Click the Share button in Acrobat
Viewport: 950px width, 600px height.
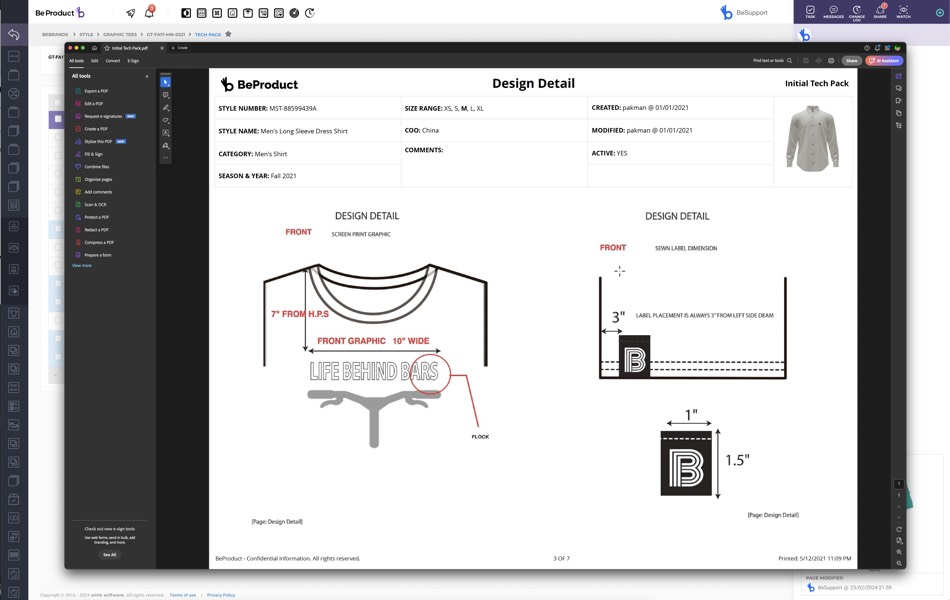(852, 61)
